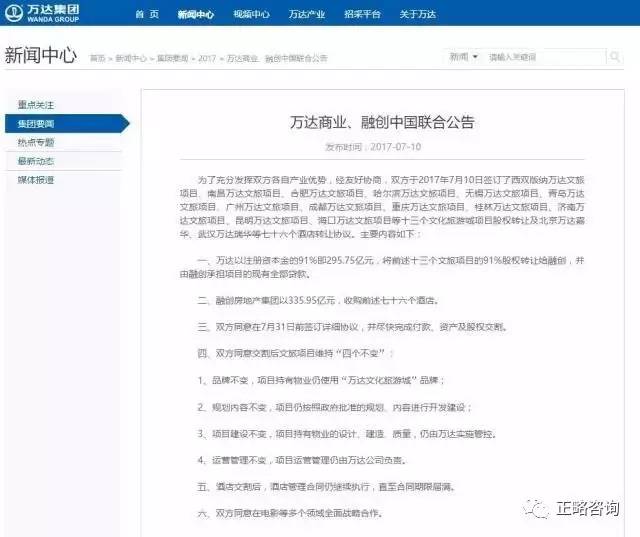This screenshot has height=537, width=640.
Task: Click the article title 万达商业、融创中国联合公告
Action: [382, 122]
